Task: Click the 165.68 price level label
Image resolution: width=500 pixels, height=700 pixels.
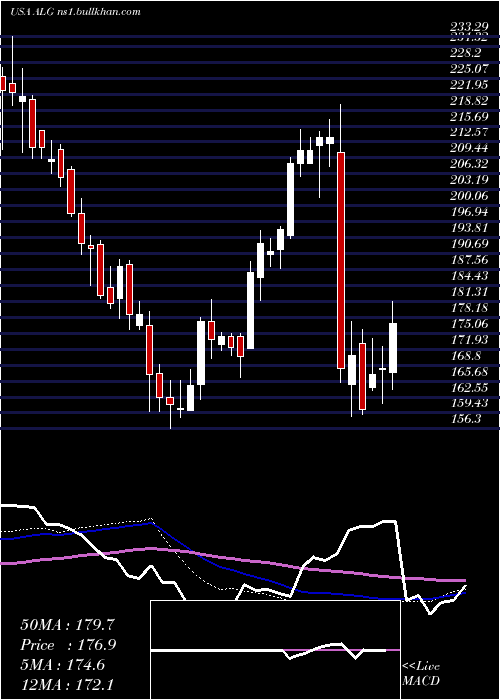Action: (469, 371)
